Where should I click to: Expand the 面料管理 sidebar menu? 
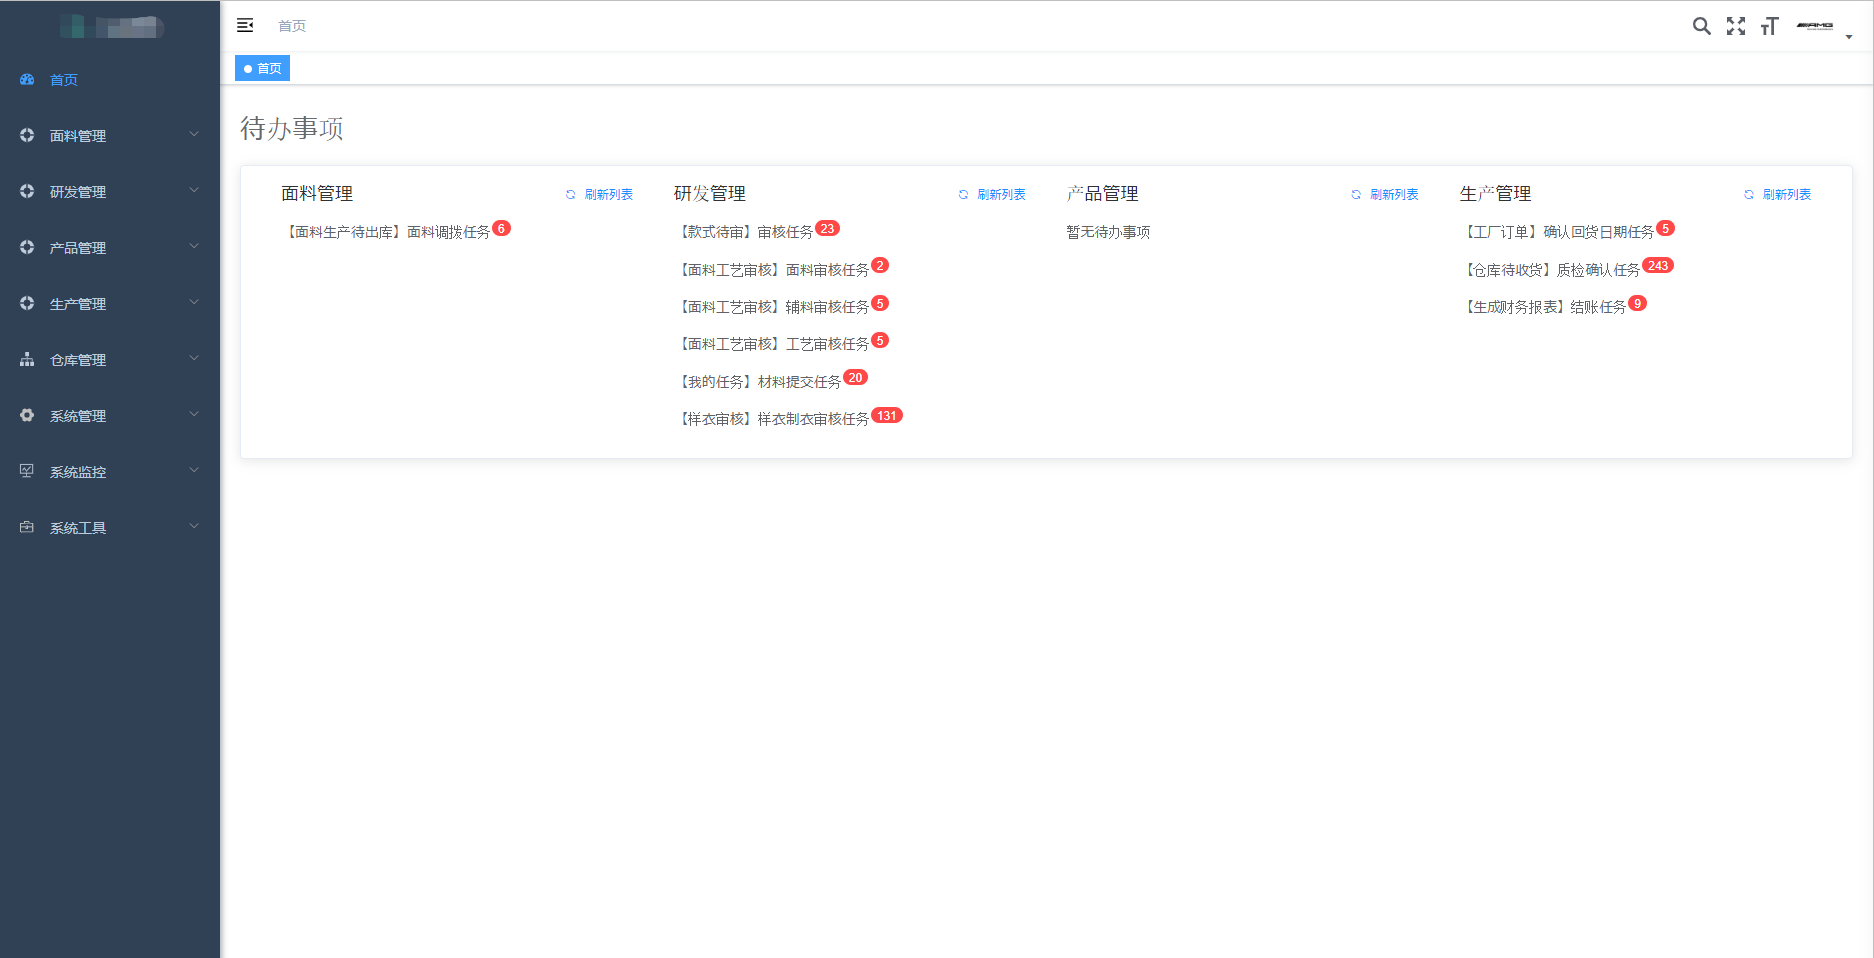(x=78, y=136)
